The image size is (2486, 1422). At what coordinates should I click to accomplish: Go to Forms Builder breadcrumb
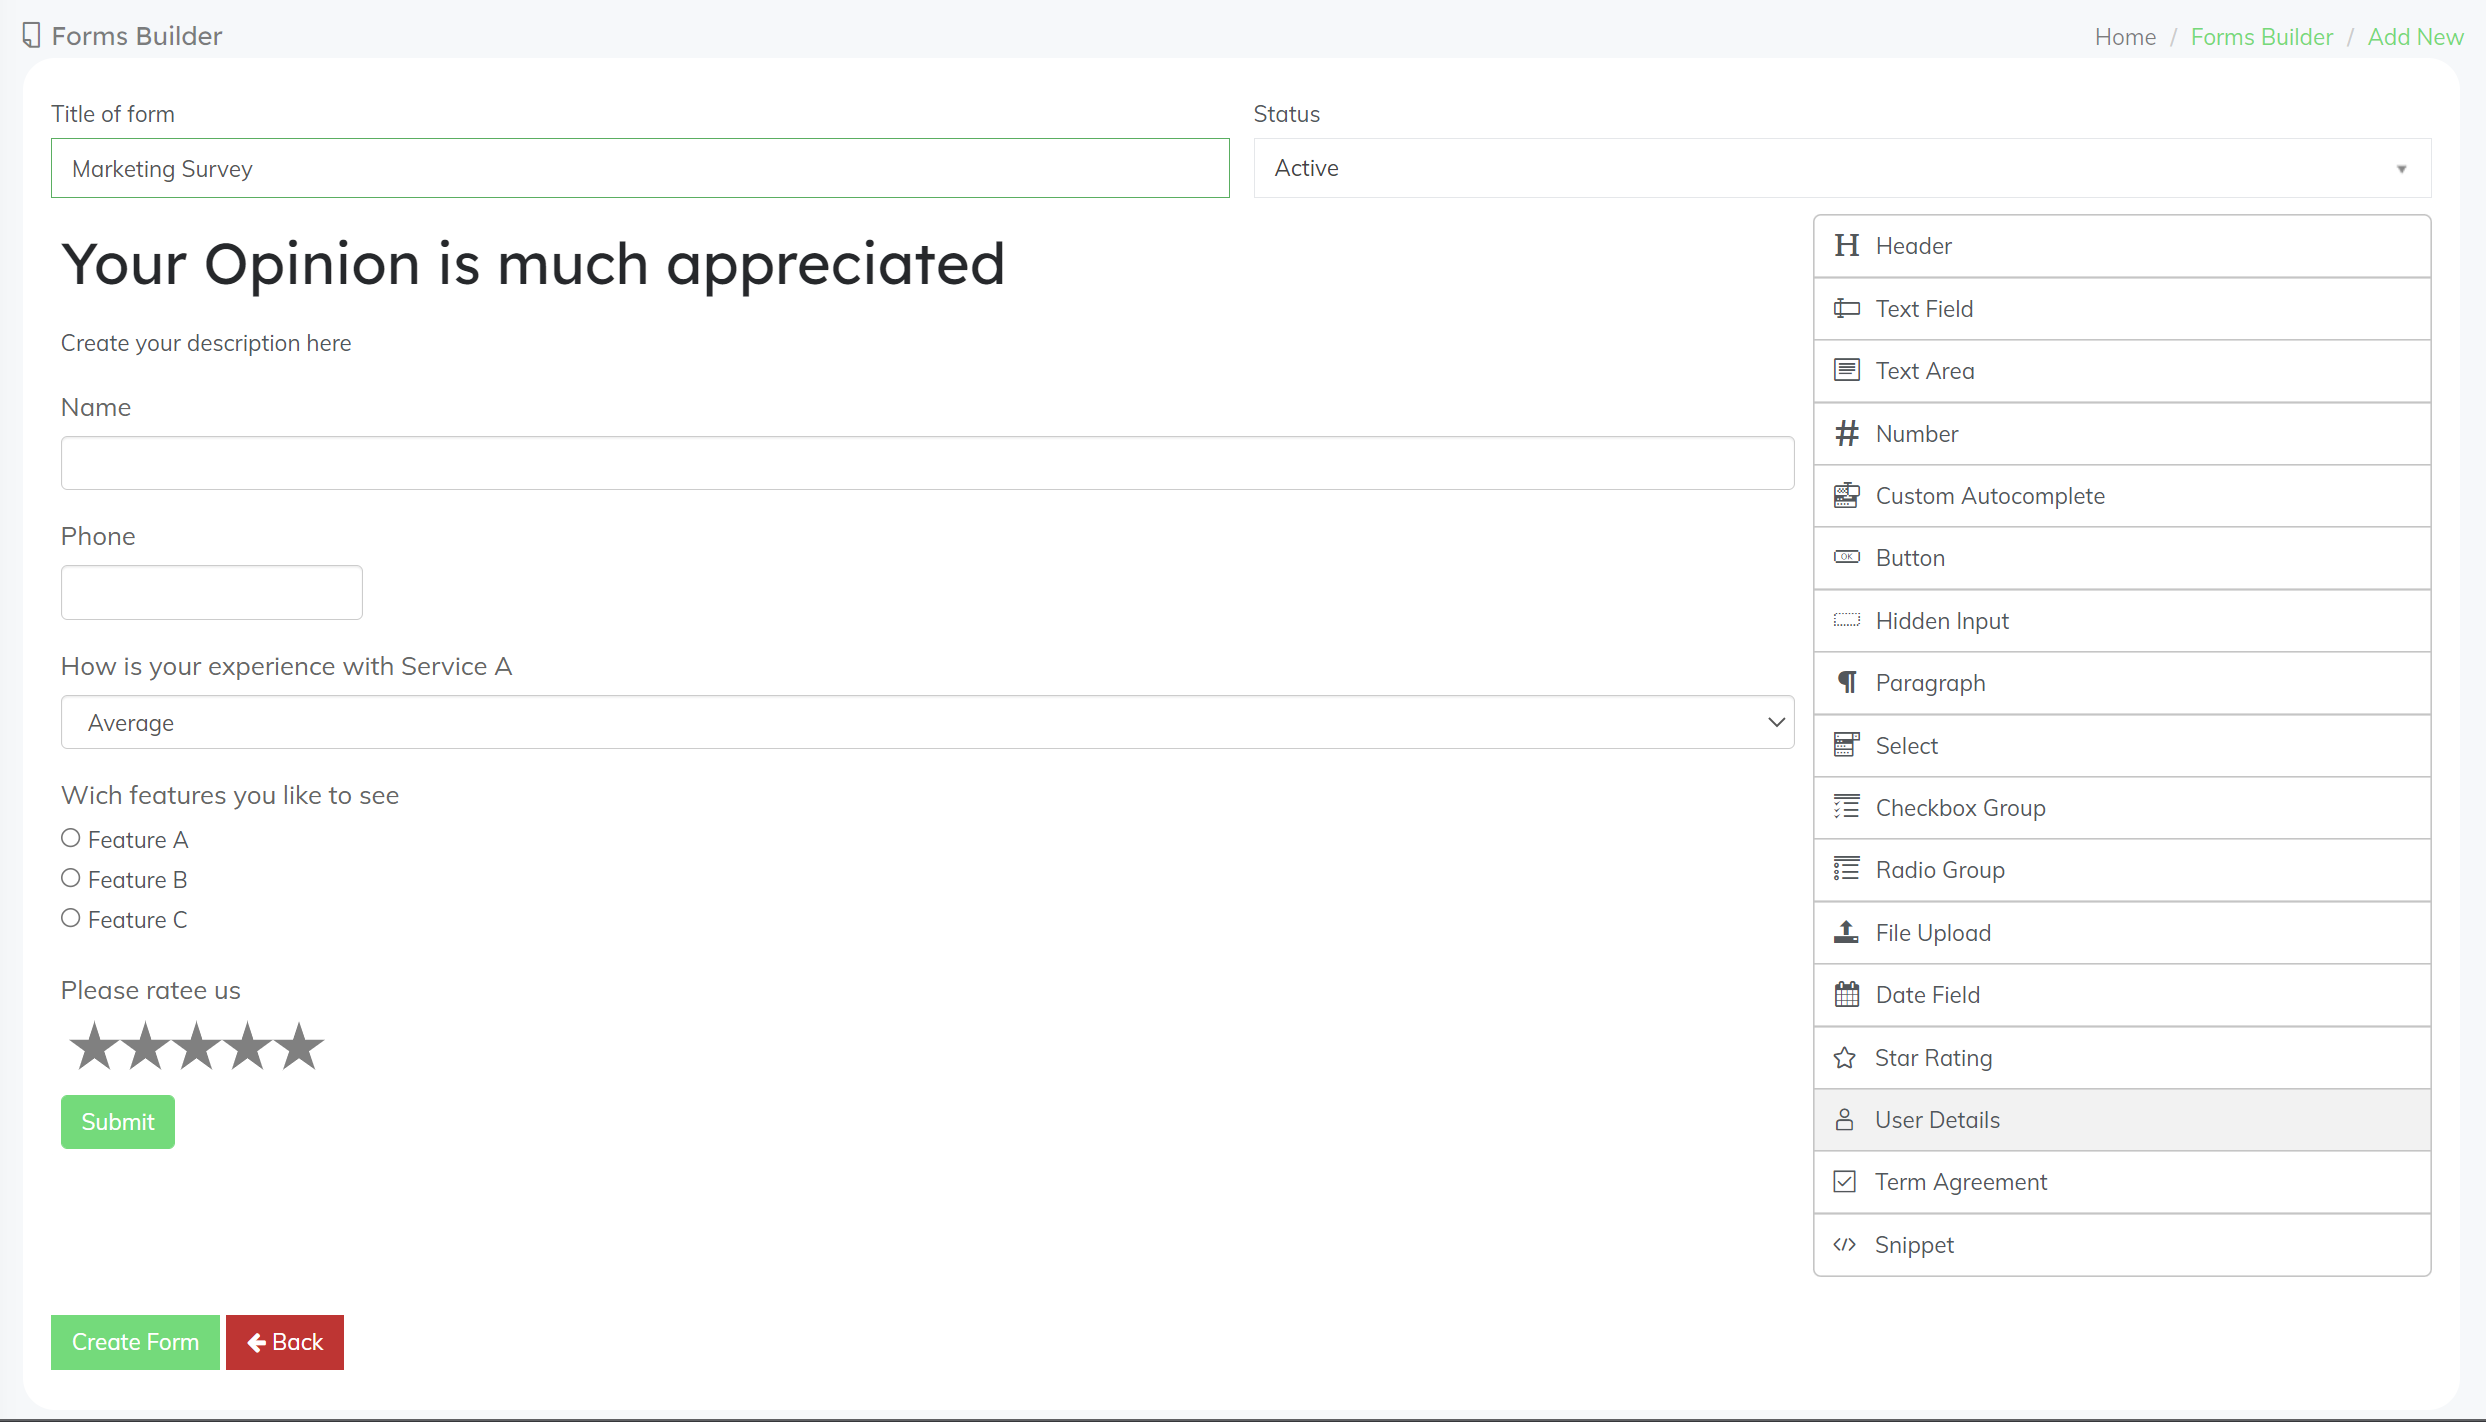click(x=2261, y=36)
